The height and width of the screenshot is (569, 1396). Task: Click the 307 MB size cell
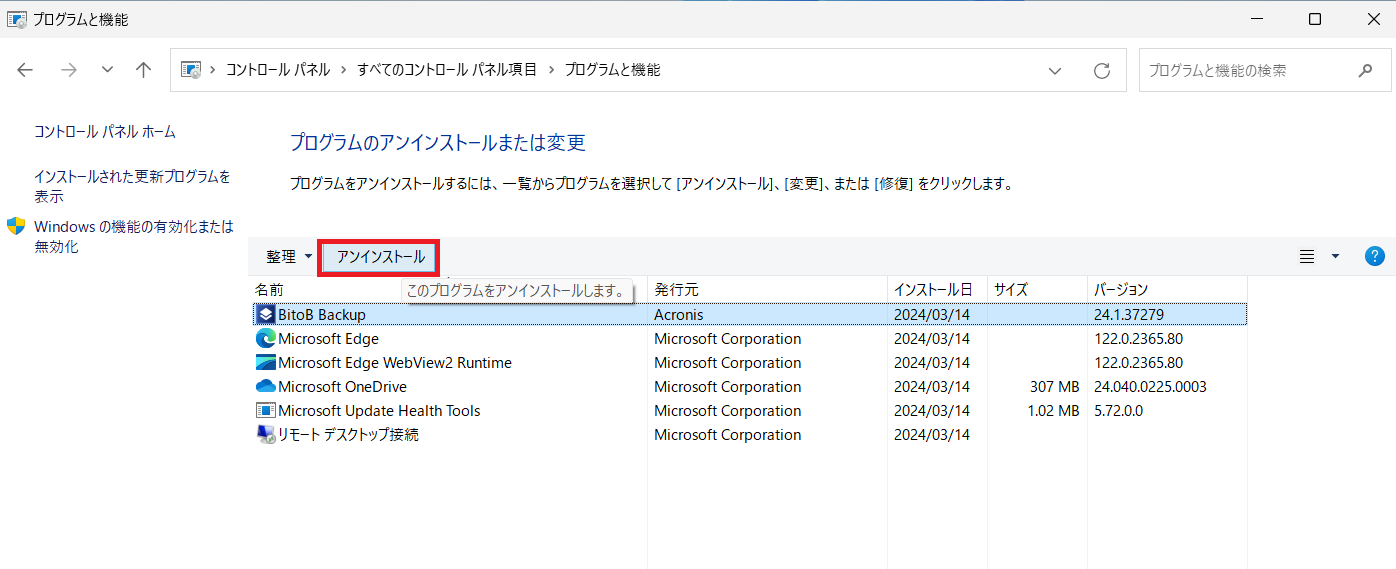click(1054, 387)
